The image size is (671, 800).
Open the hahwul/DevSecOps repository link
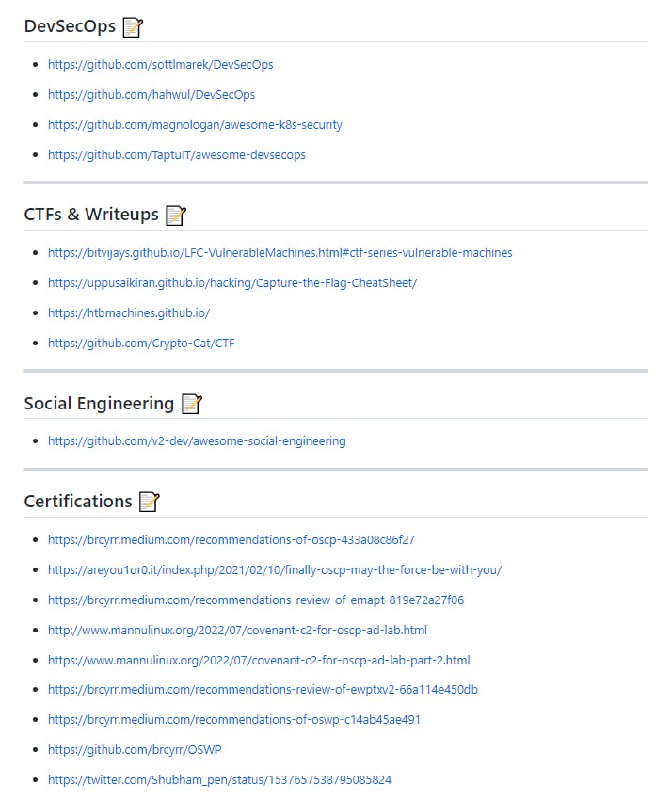pos(151,94)
